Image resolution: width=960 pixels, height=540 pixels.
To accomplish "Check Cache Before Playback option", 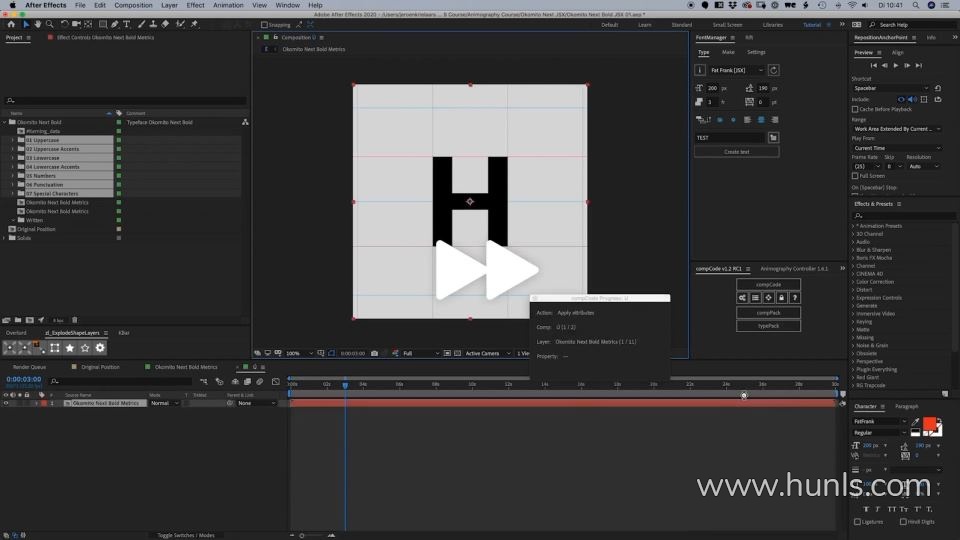I will point(856,109).
